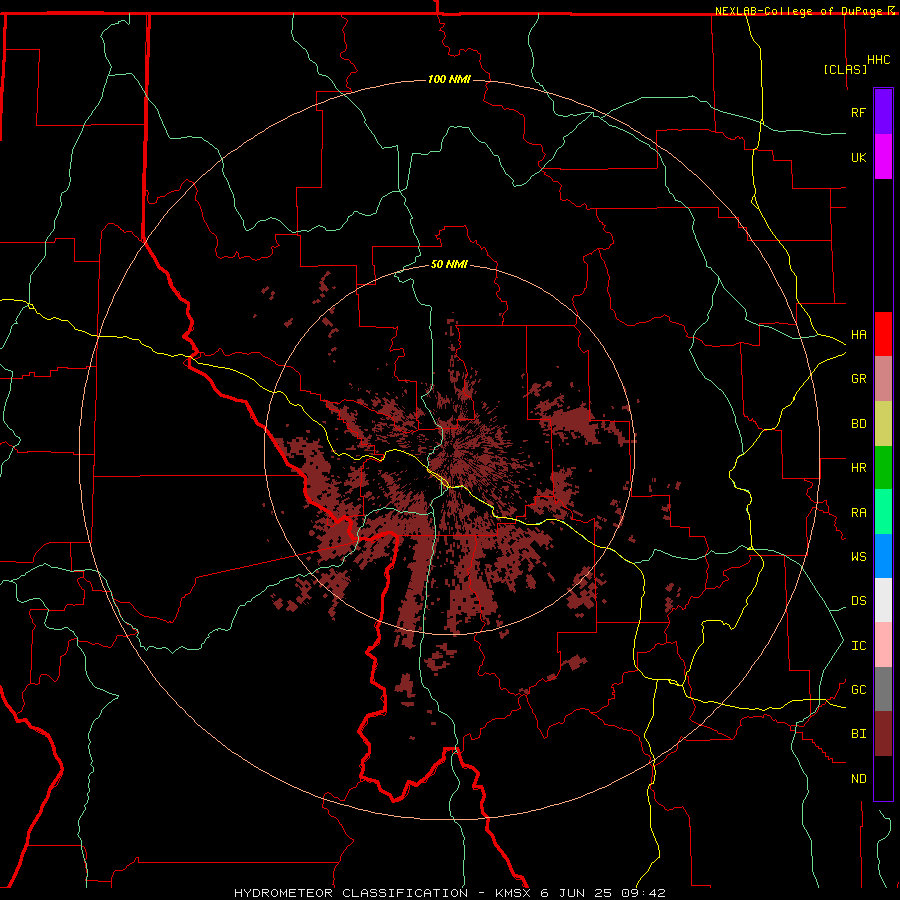Click the "50 NMI" range ring label
The width and height of the screenshot is (900, 900).
[449, 264]
